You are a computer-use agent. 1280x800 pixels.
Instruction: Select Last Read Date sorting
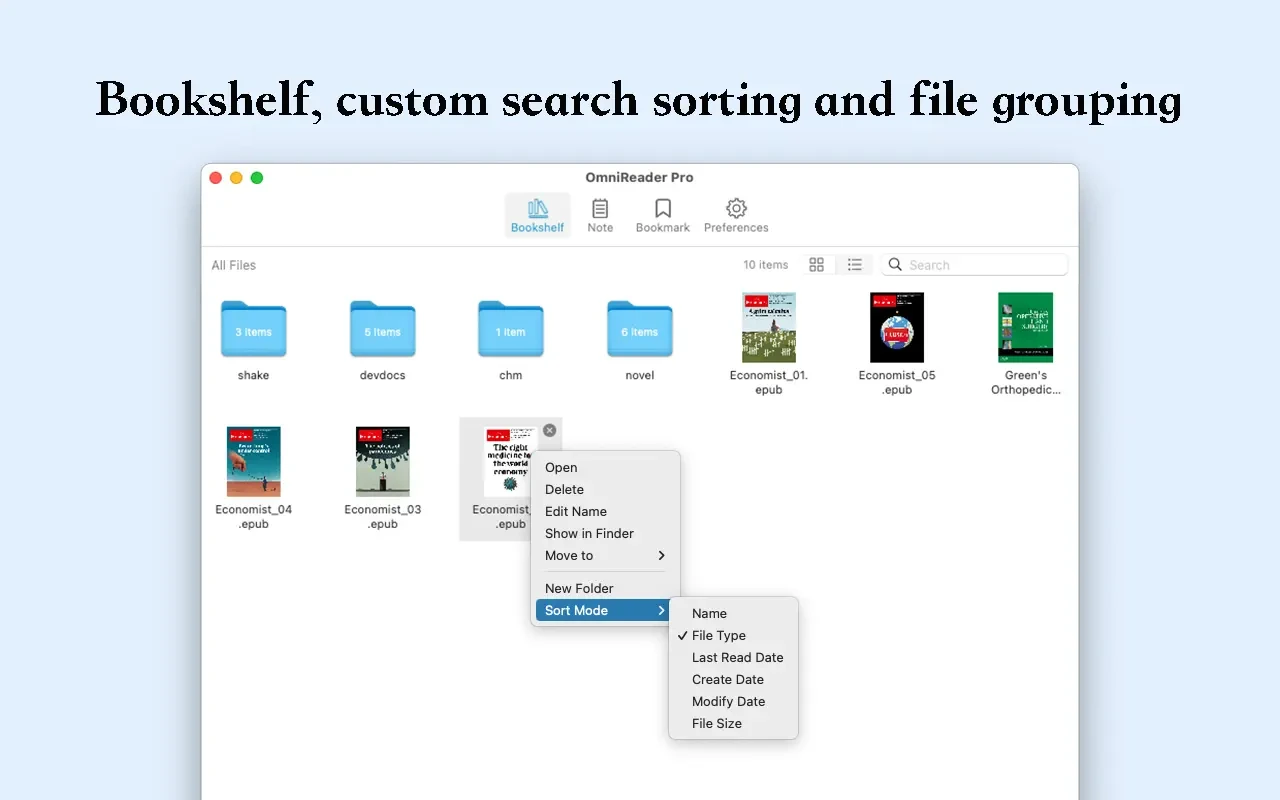(x=737, y=657)
